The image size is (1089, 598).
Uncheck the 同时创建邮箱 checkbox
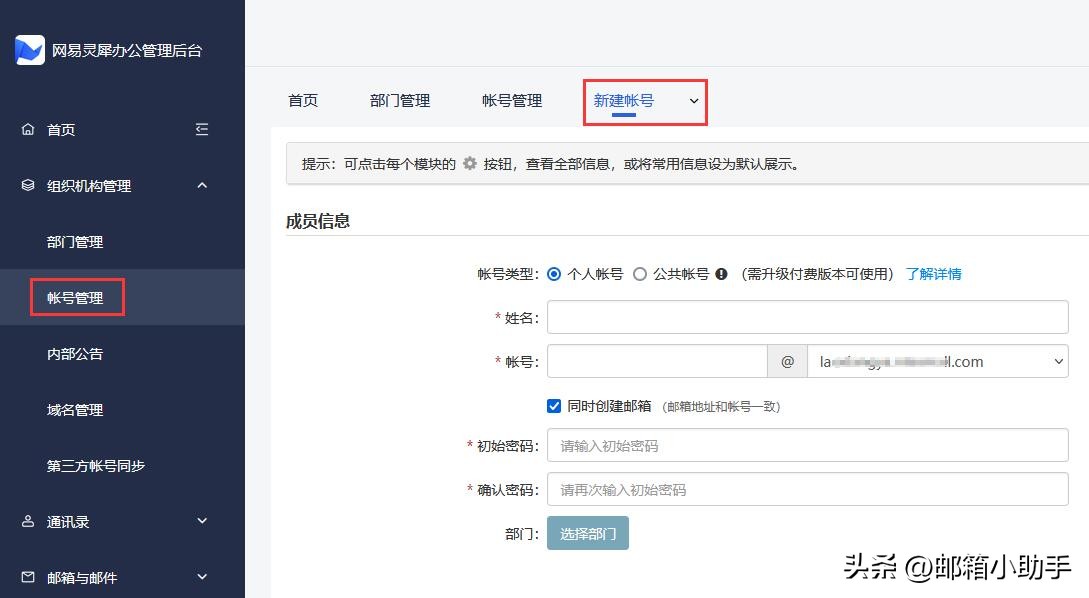pyautogui.click(x=553, y=405)
